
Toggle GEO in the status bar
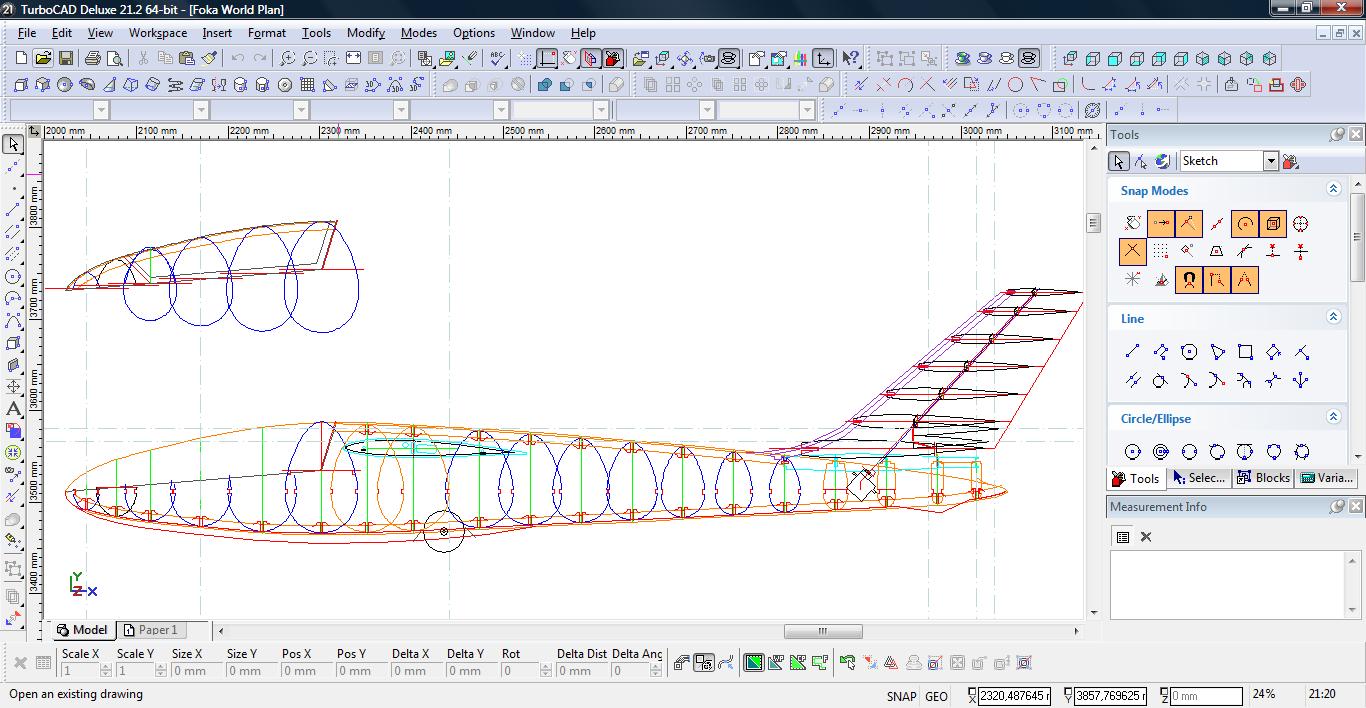(x=936, y=696)
